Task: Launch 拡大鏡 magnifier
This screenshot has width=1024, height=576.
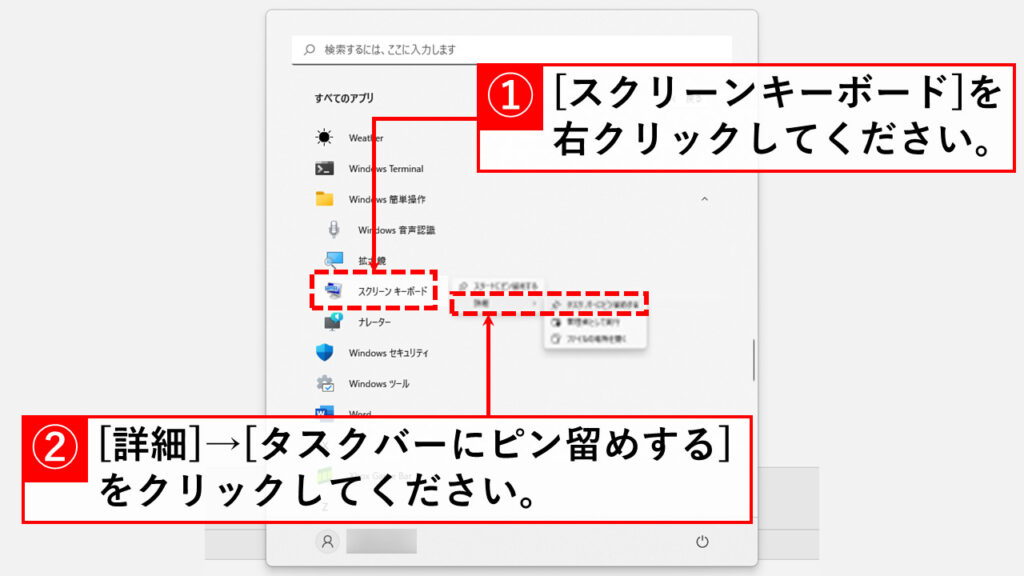Action: (x=356, y=261)
